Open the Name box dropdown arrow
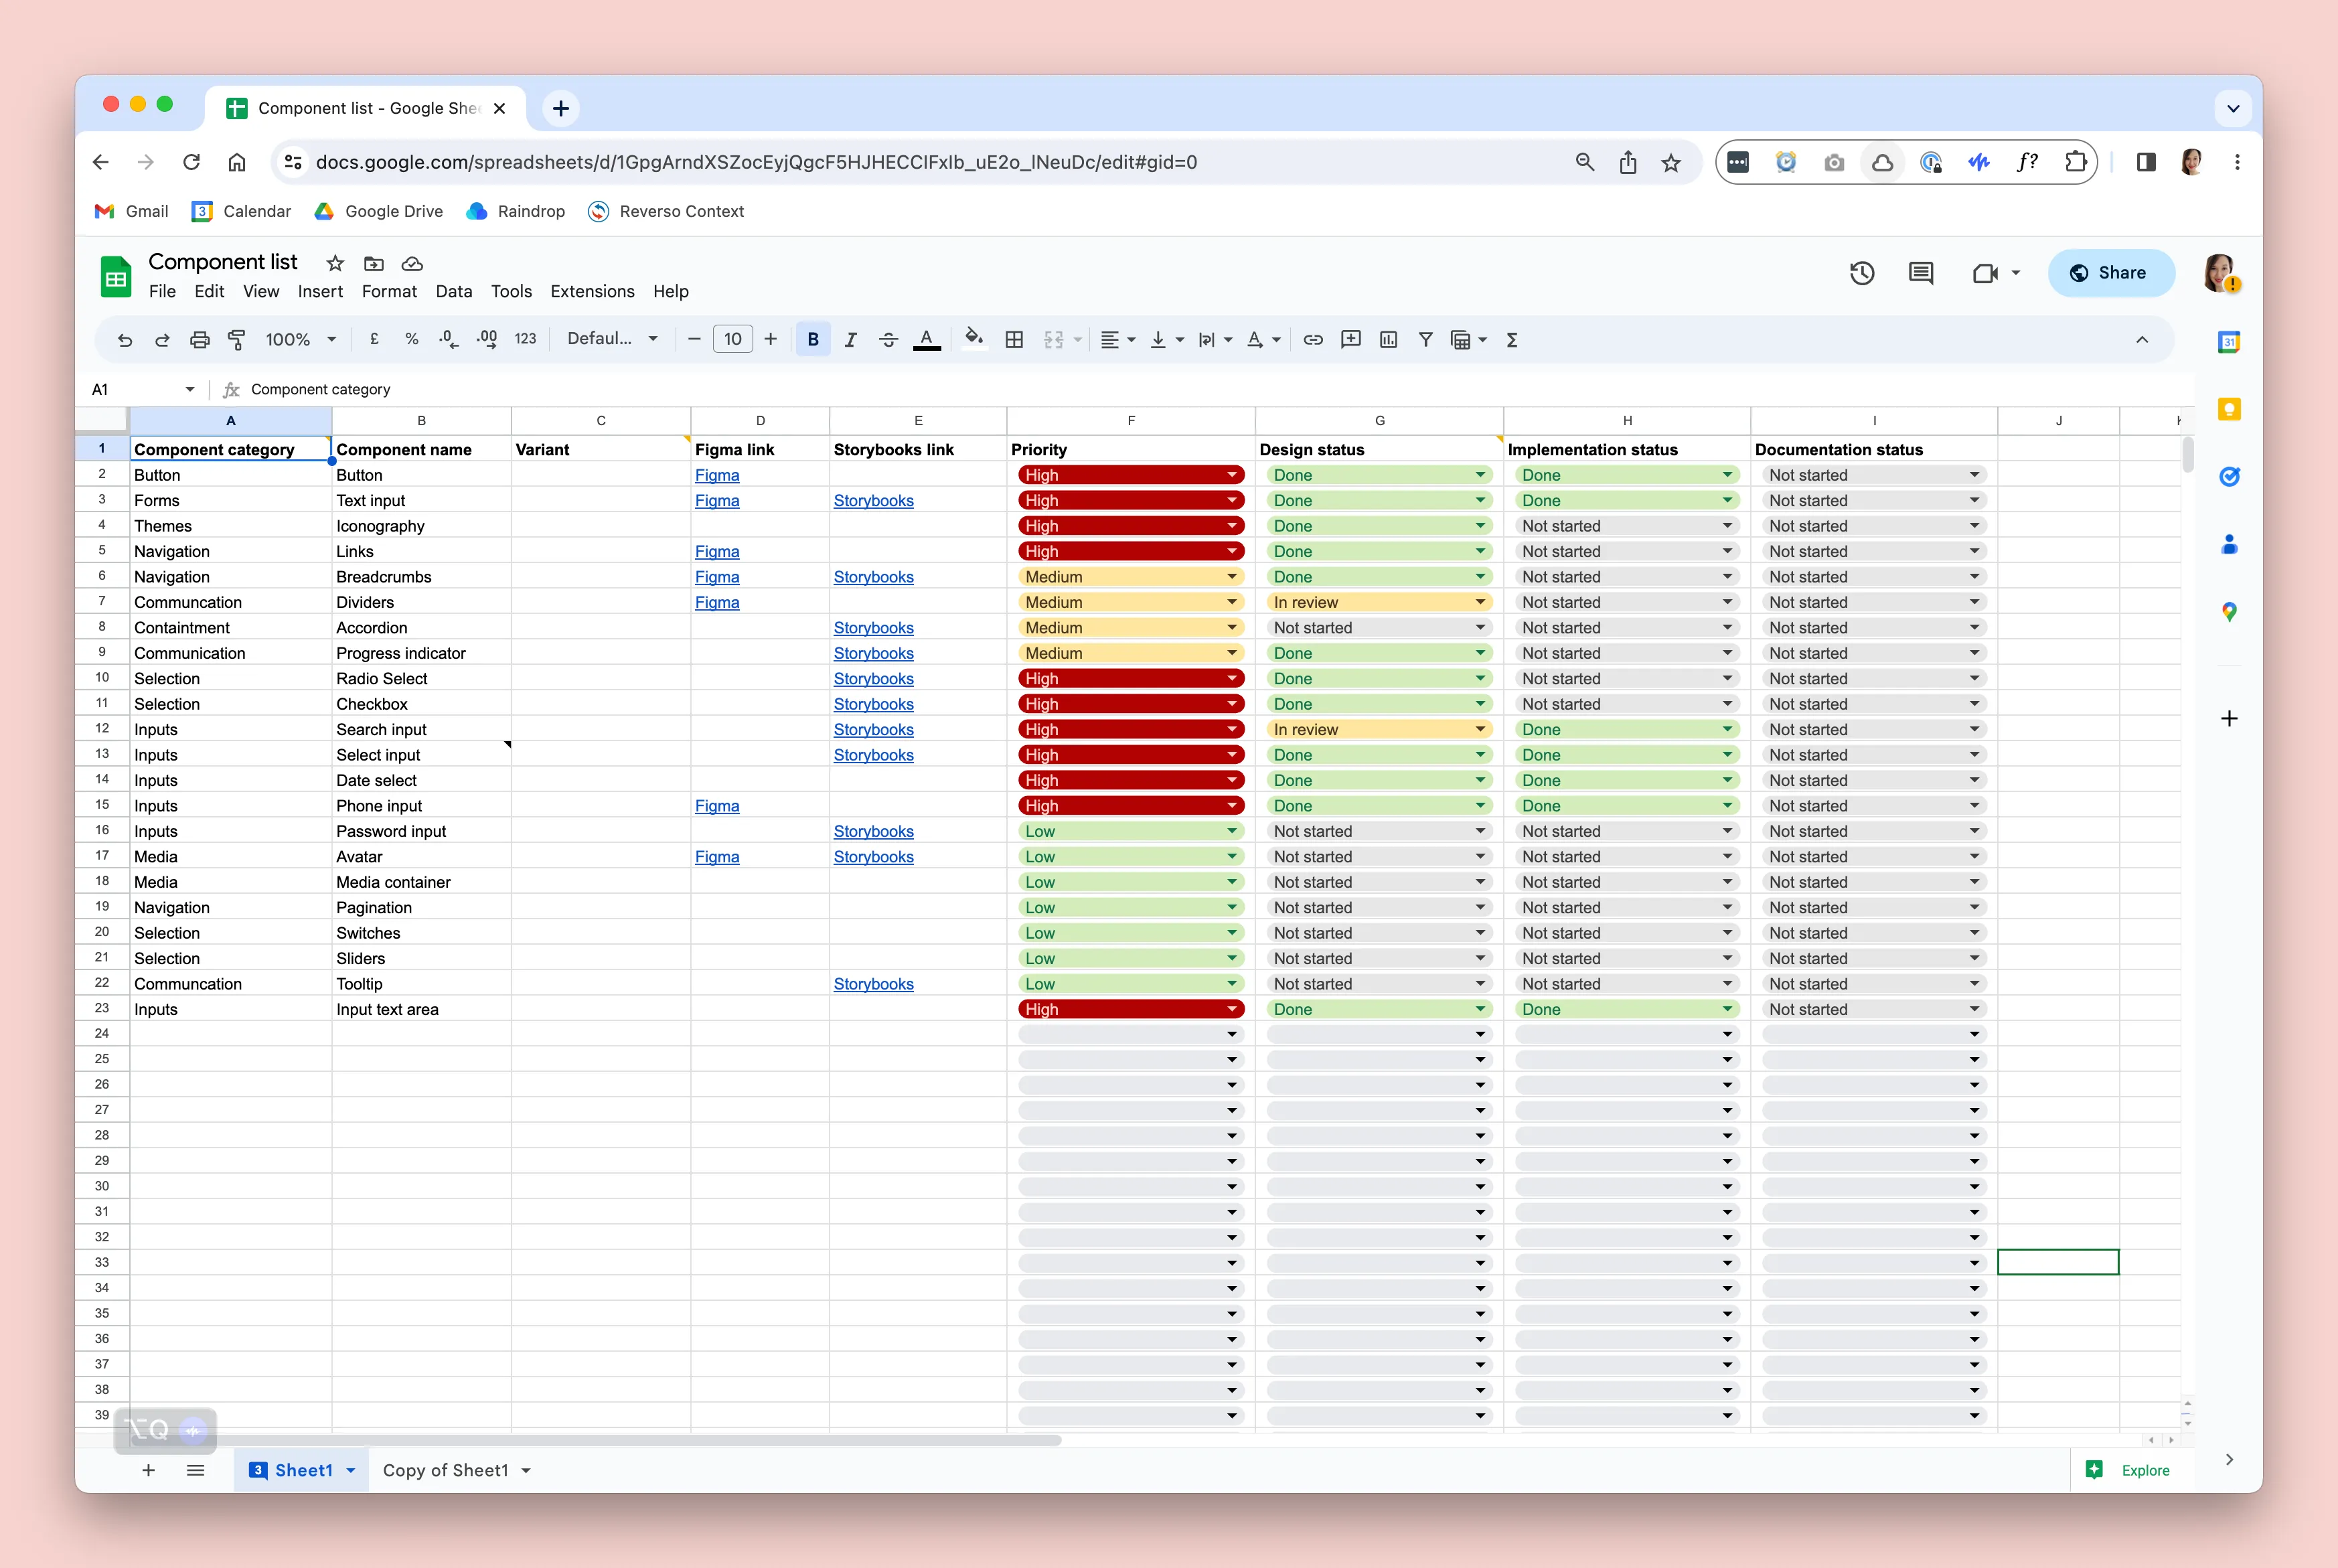 (x=190, y=389)
